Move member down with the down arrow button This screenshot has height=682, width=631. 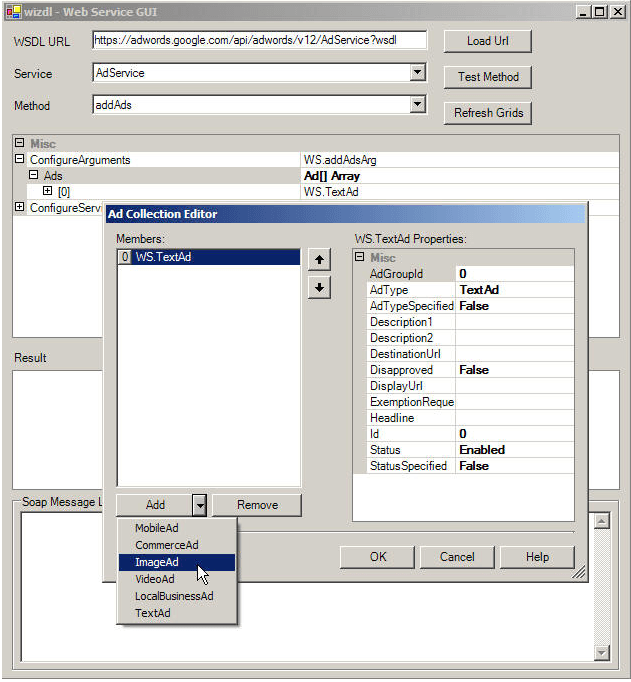320,288
